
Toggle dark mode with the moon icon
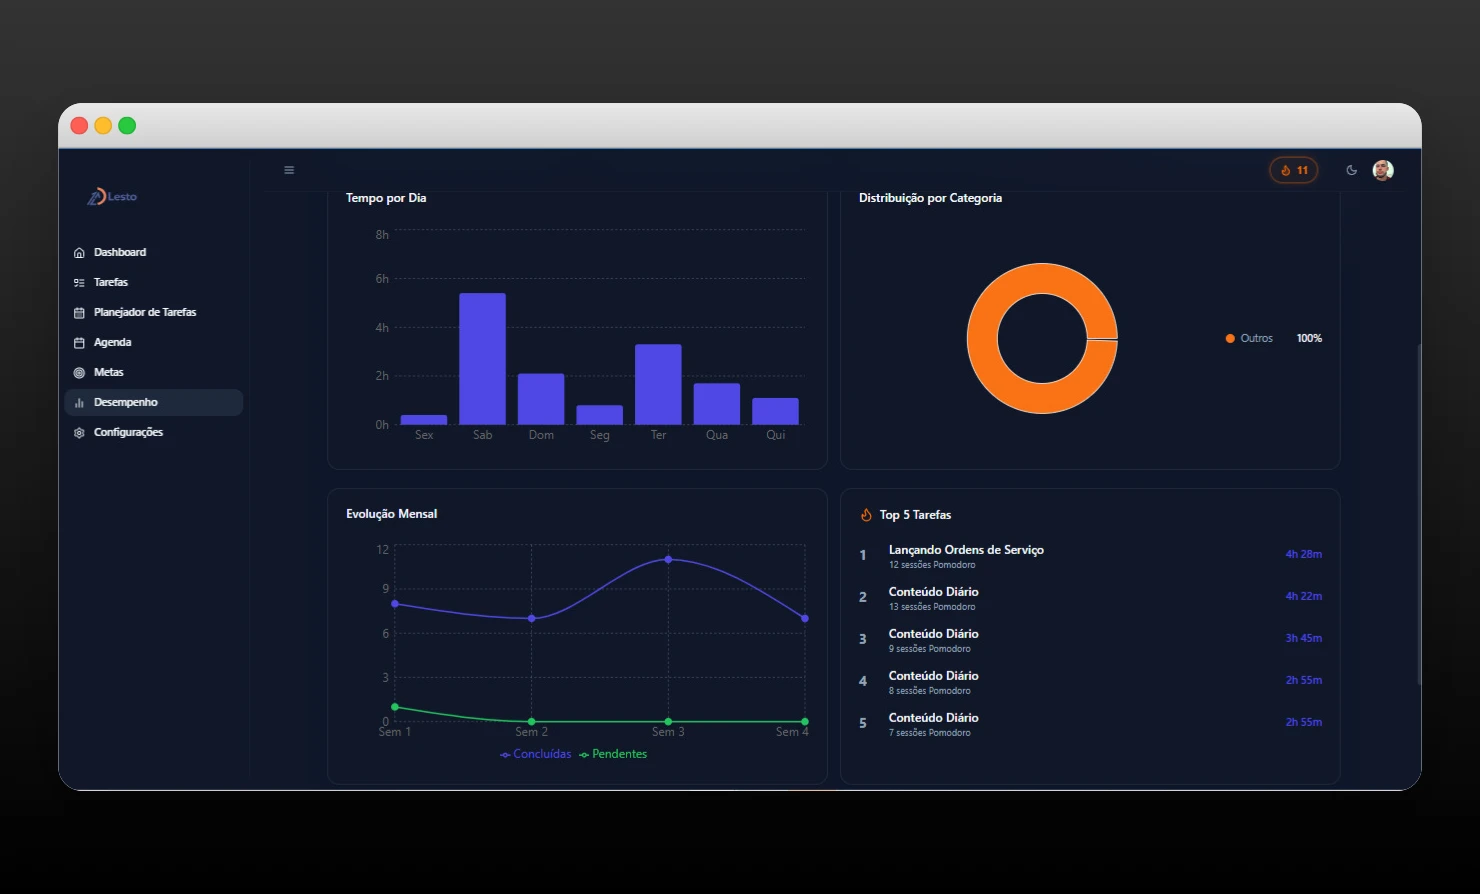tap(1352, 170)
